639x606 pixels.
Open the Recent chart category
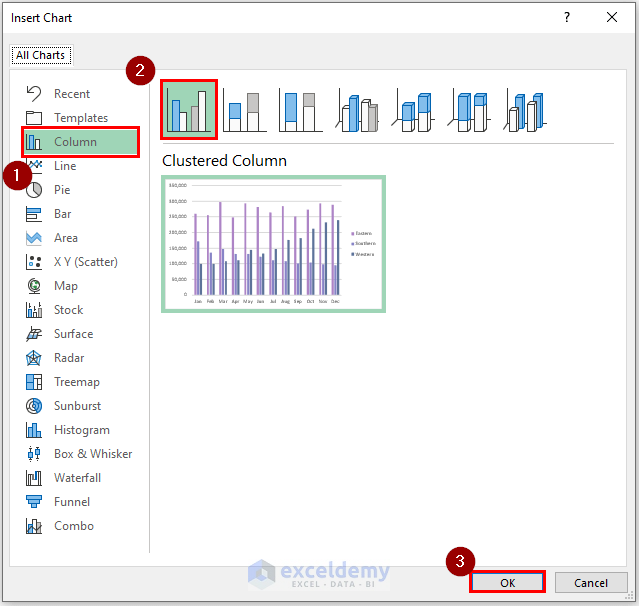81,94
